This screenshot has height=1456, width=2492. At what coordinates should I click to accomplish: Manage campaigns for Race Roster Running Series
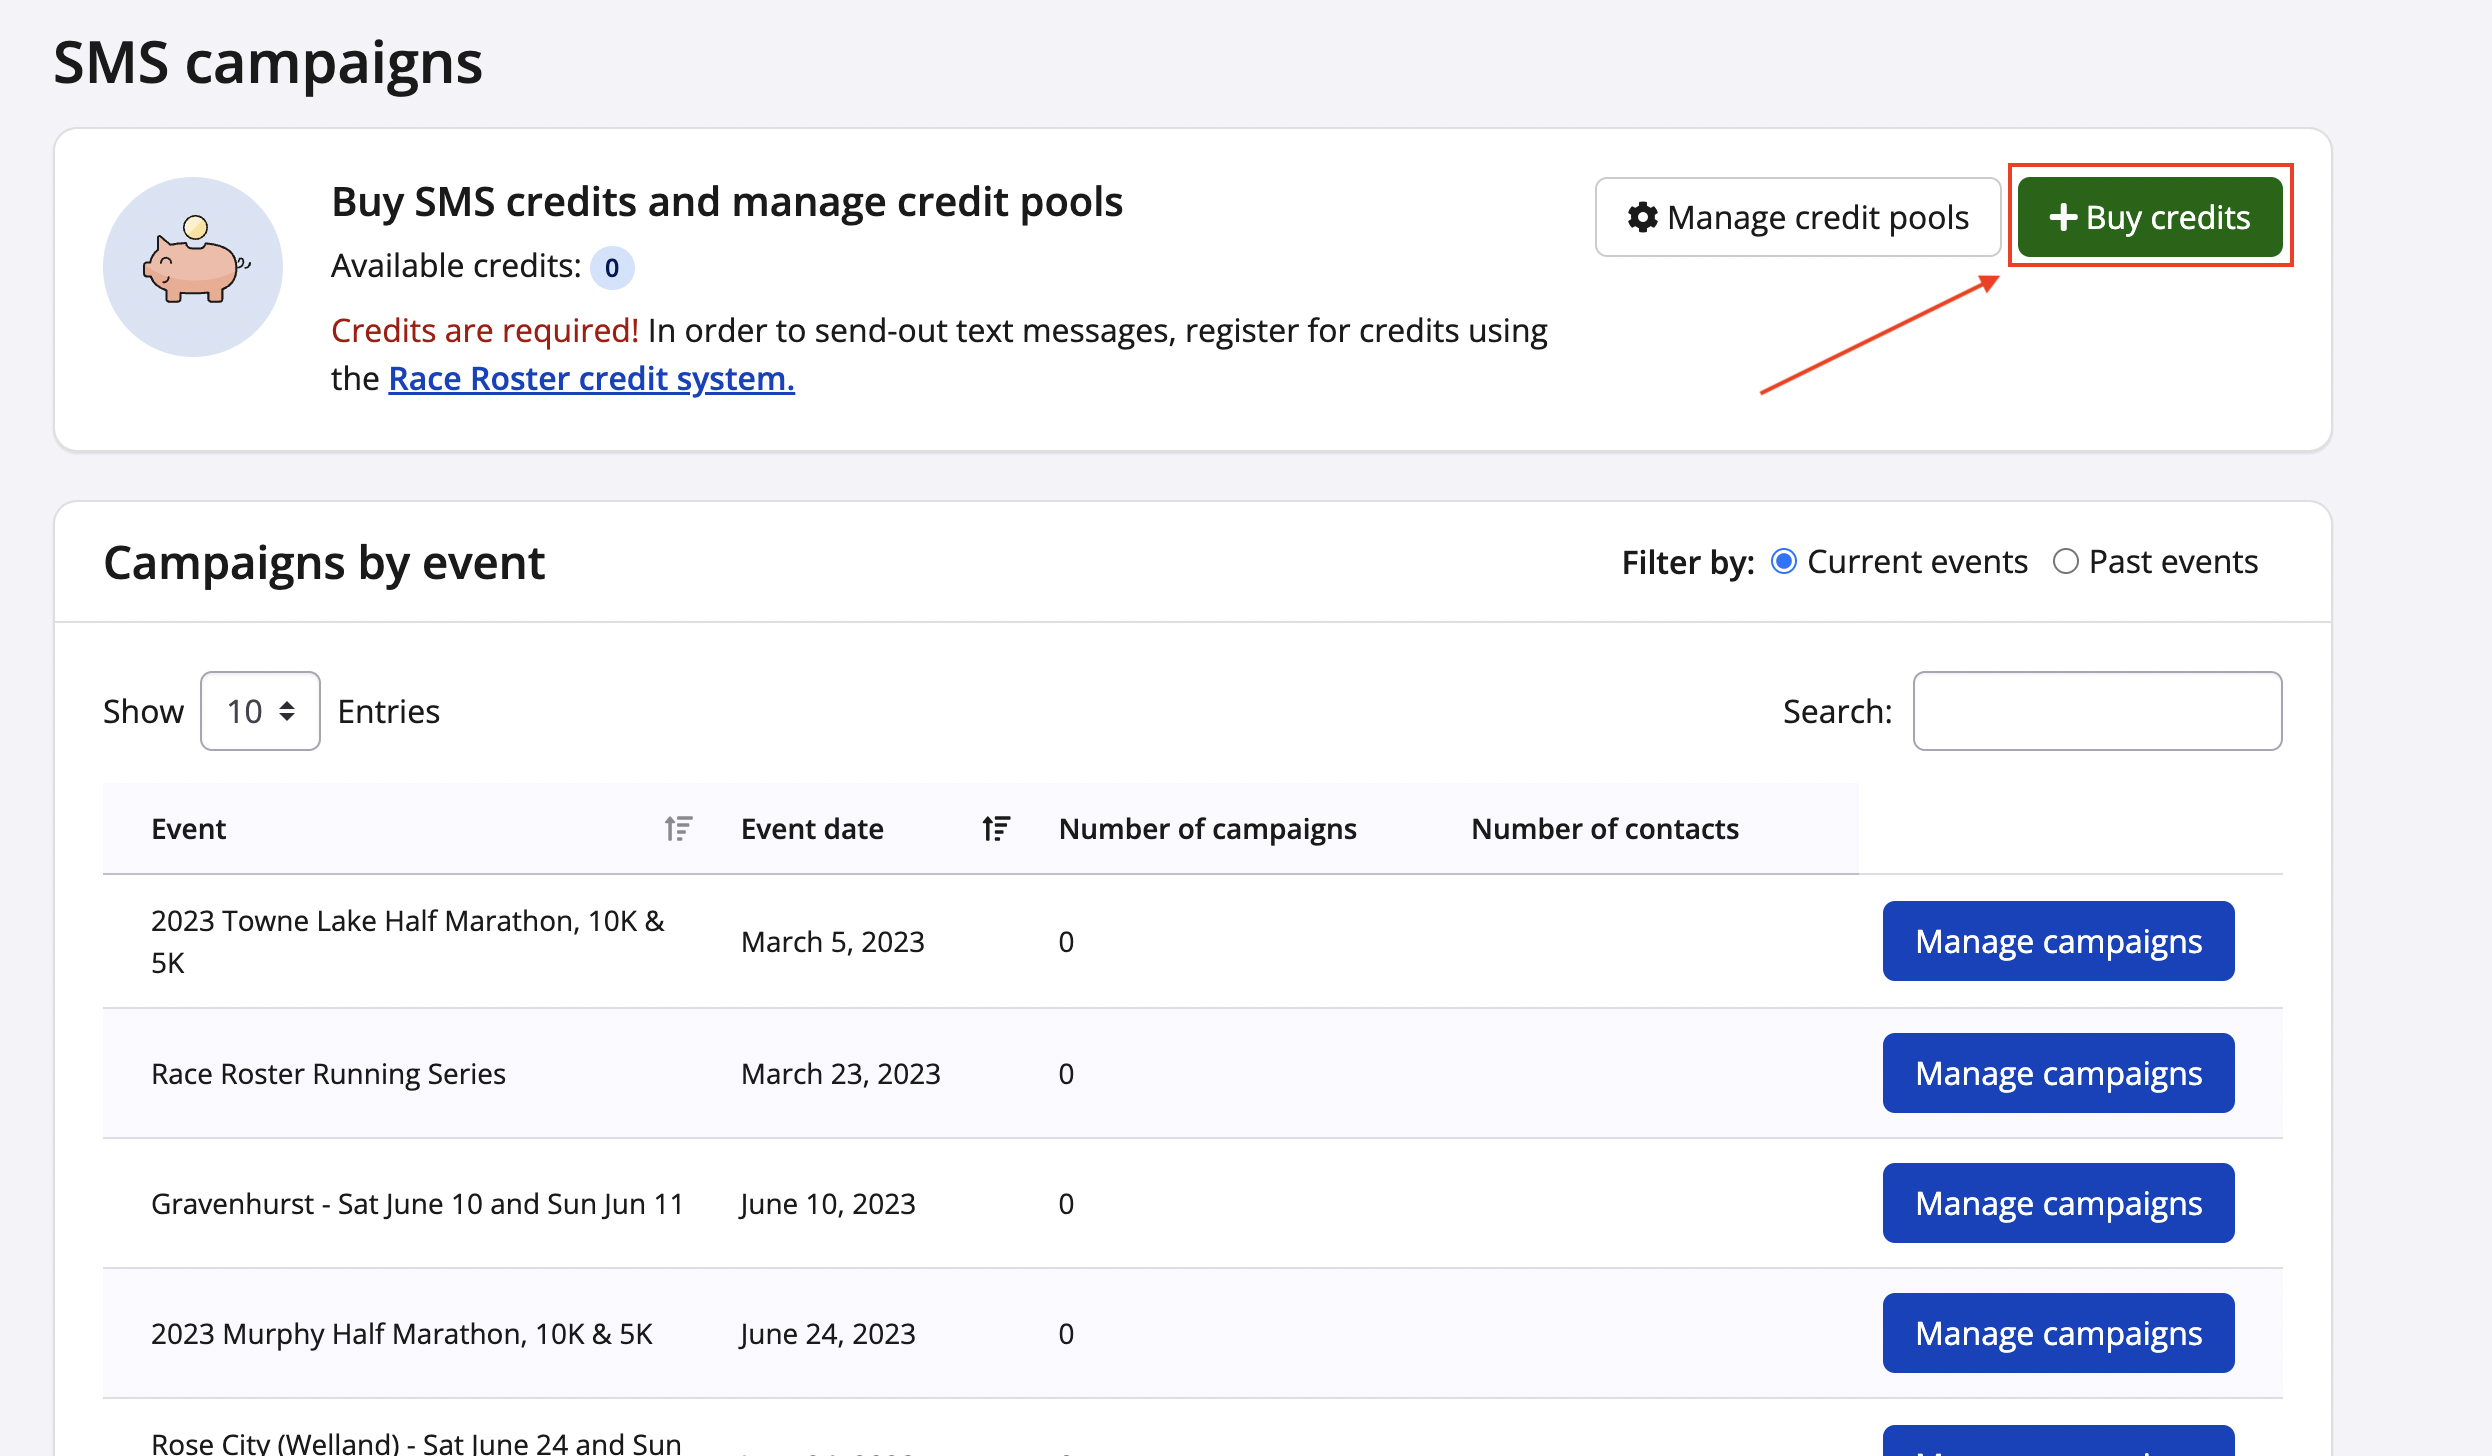click(x=2058, y=1073)
